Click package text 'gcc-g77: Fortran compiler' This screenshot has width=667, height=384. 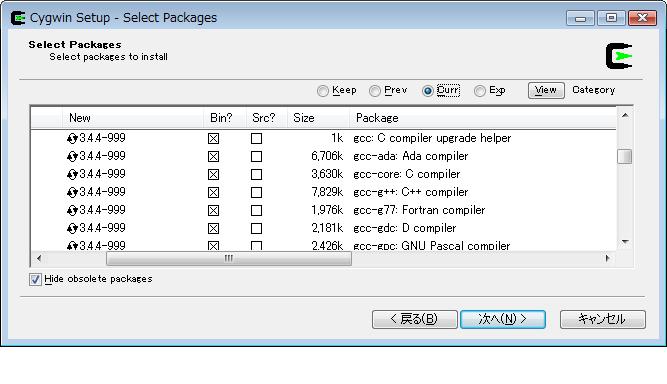(419, 210)
